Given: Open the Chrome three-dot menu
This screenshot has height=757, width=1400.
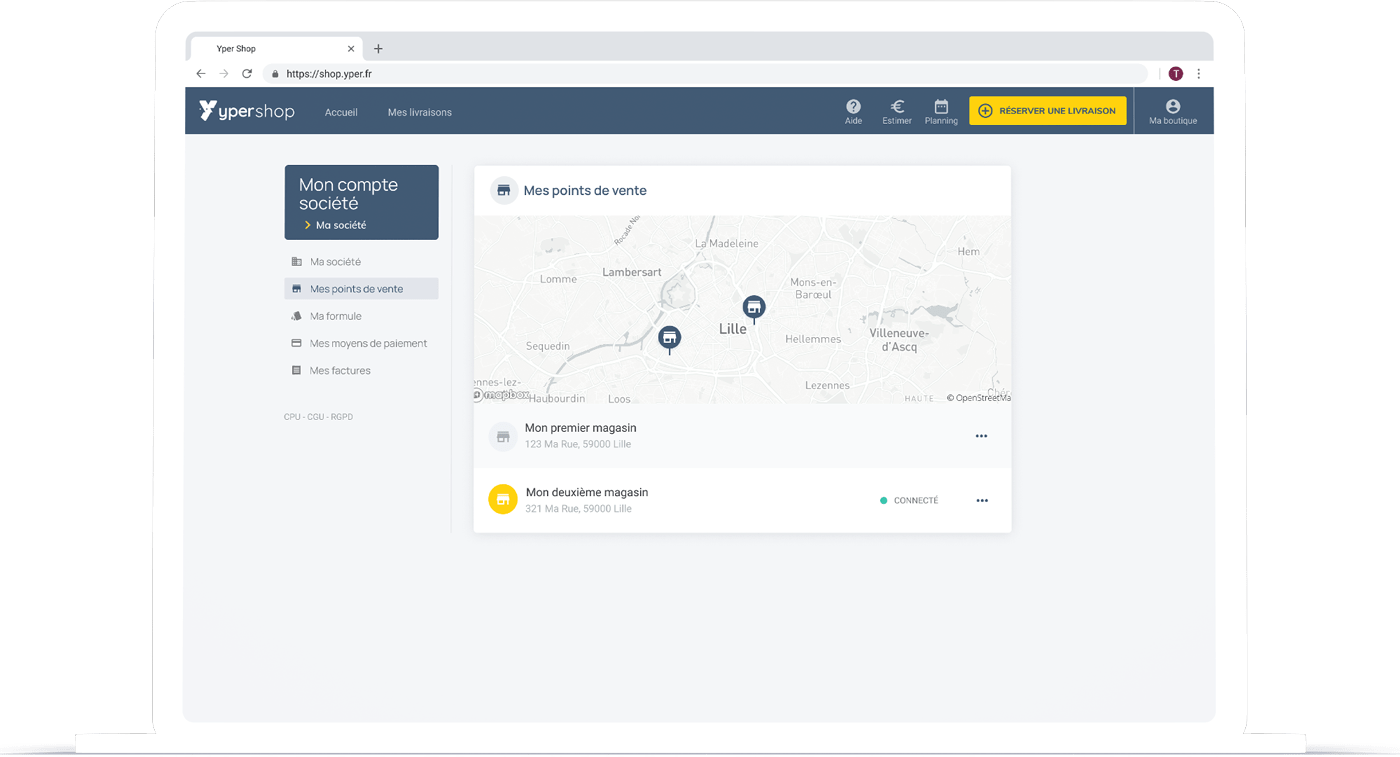Looking at the screenshot, I should click(x=1198, y=74).
